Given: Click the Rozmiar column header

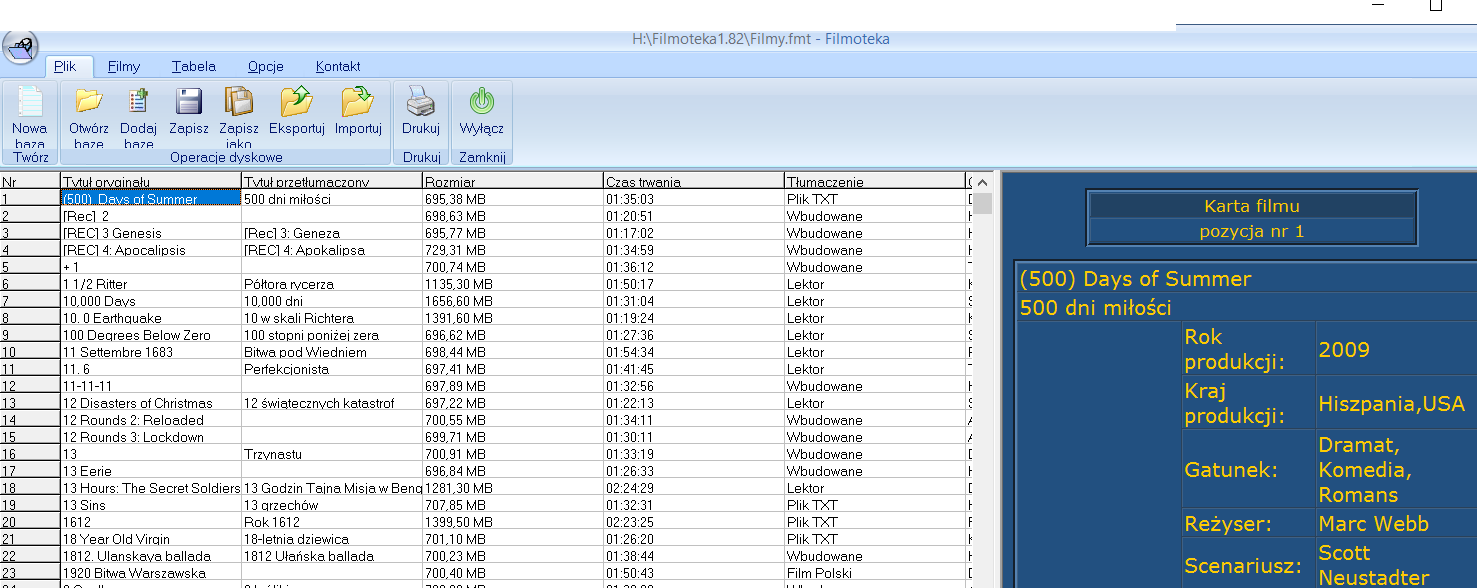Looking at the screenshot, I should pyautogui.click(x=512, y=182).
